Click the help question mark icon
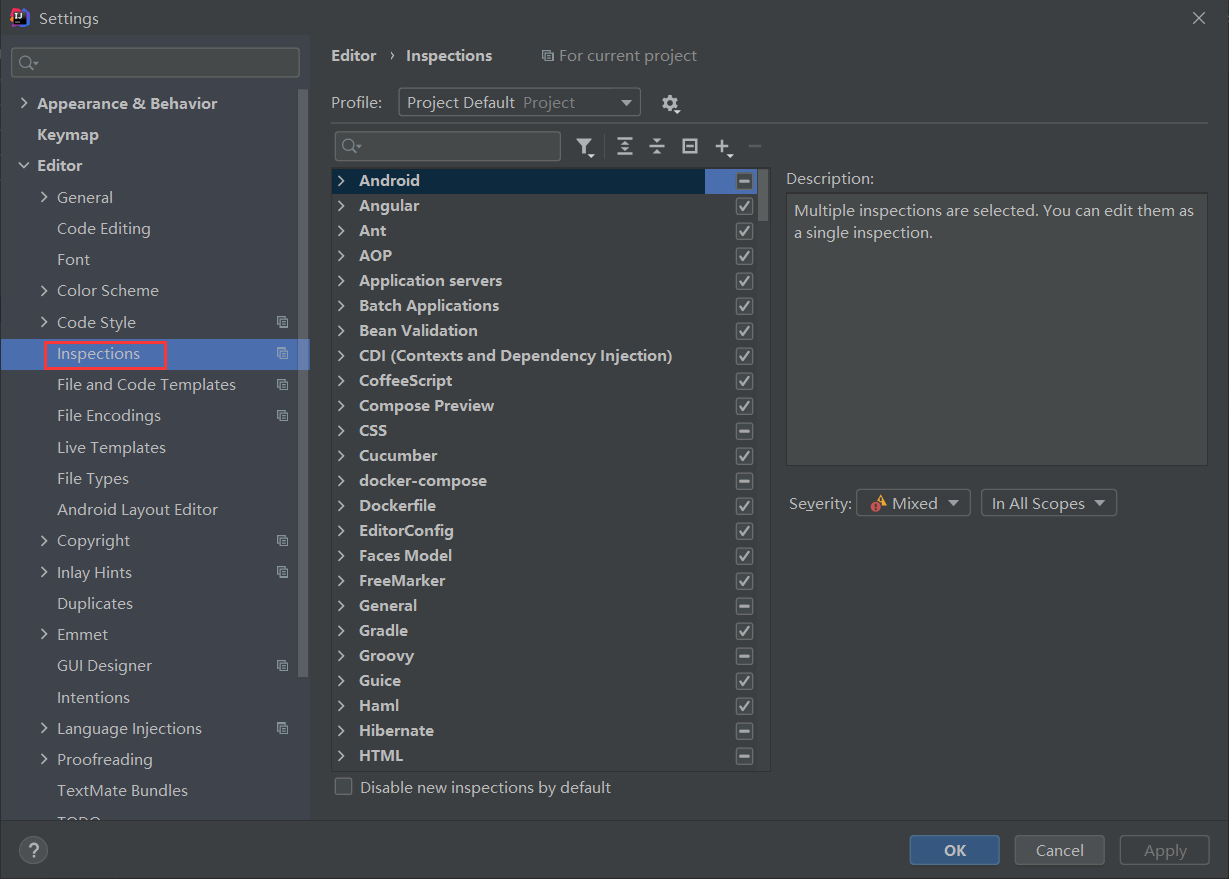Image resolution: width=1229 pixels, height=879 pixels. pos(34,850)
